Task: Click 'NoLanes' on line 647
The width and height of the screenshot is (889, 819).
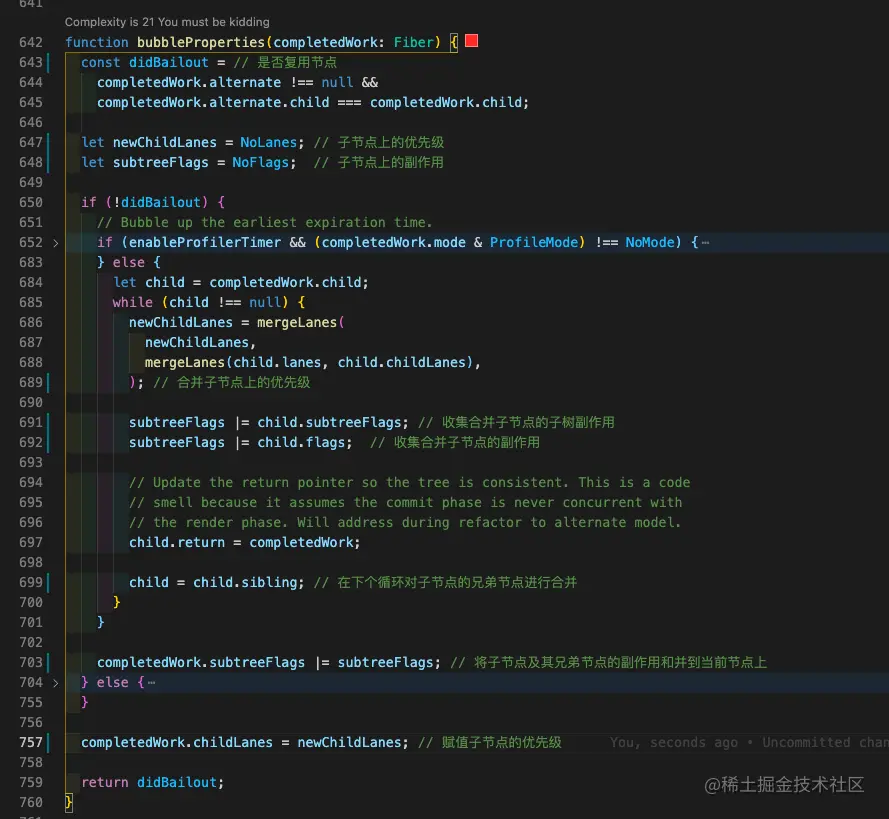Action: coord(268,142)
